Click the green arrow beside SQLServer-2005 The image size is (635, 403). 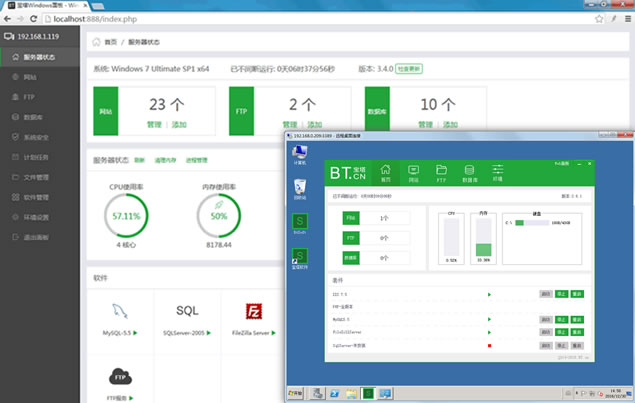click(x=209, y=333)
